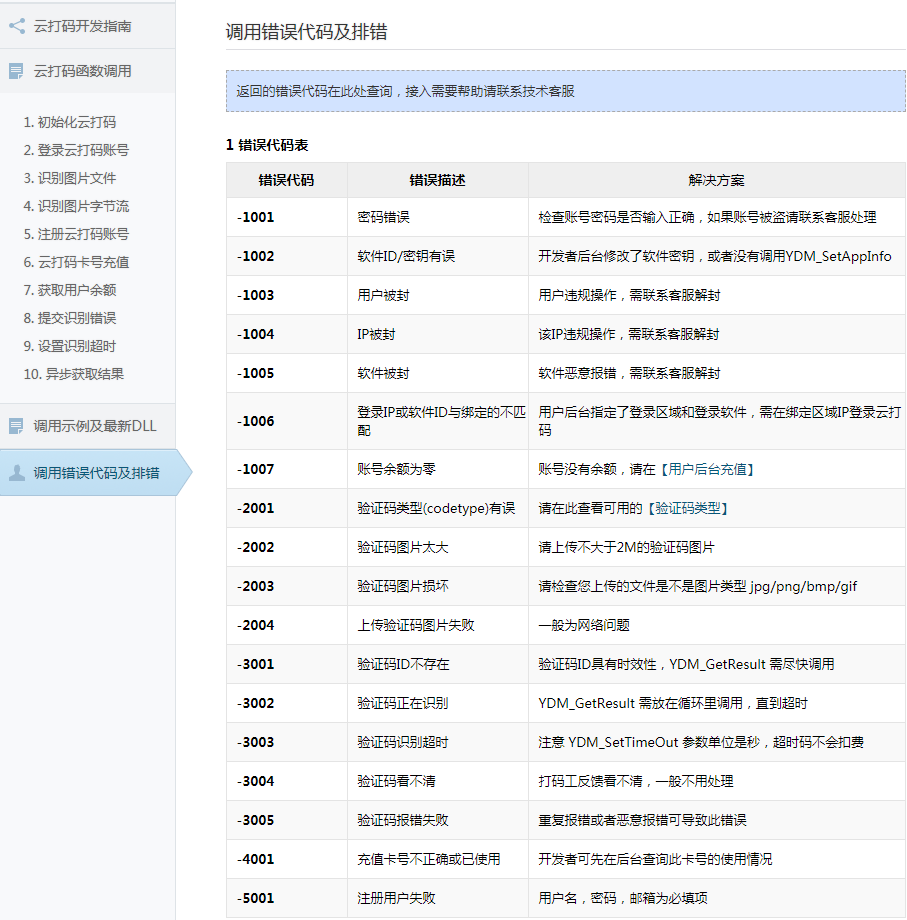Viewport: 907px width, 920px height.
Task: Click the 注册用户失败 description cell
Action: tap(438, 898)
